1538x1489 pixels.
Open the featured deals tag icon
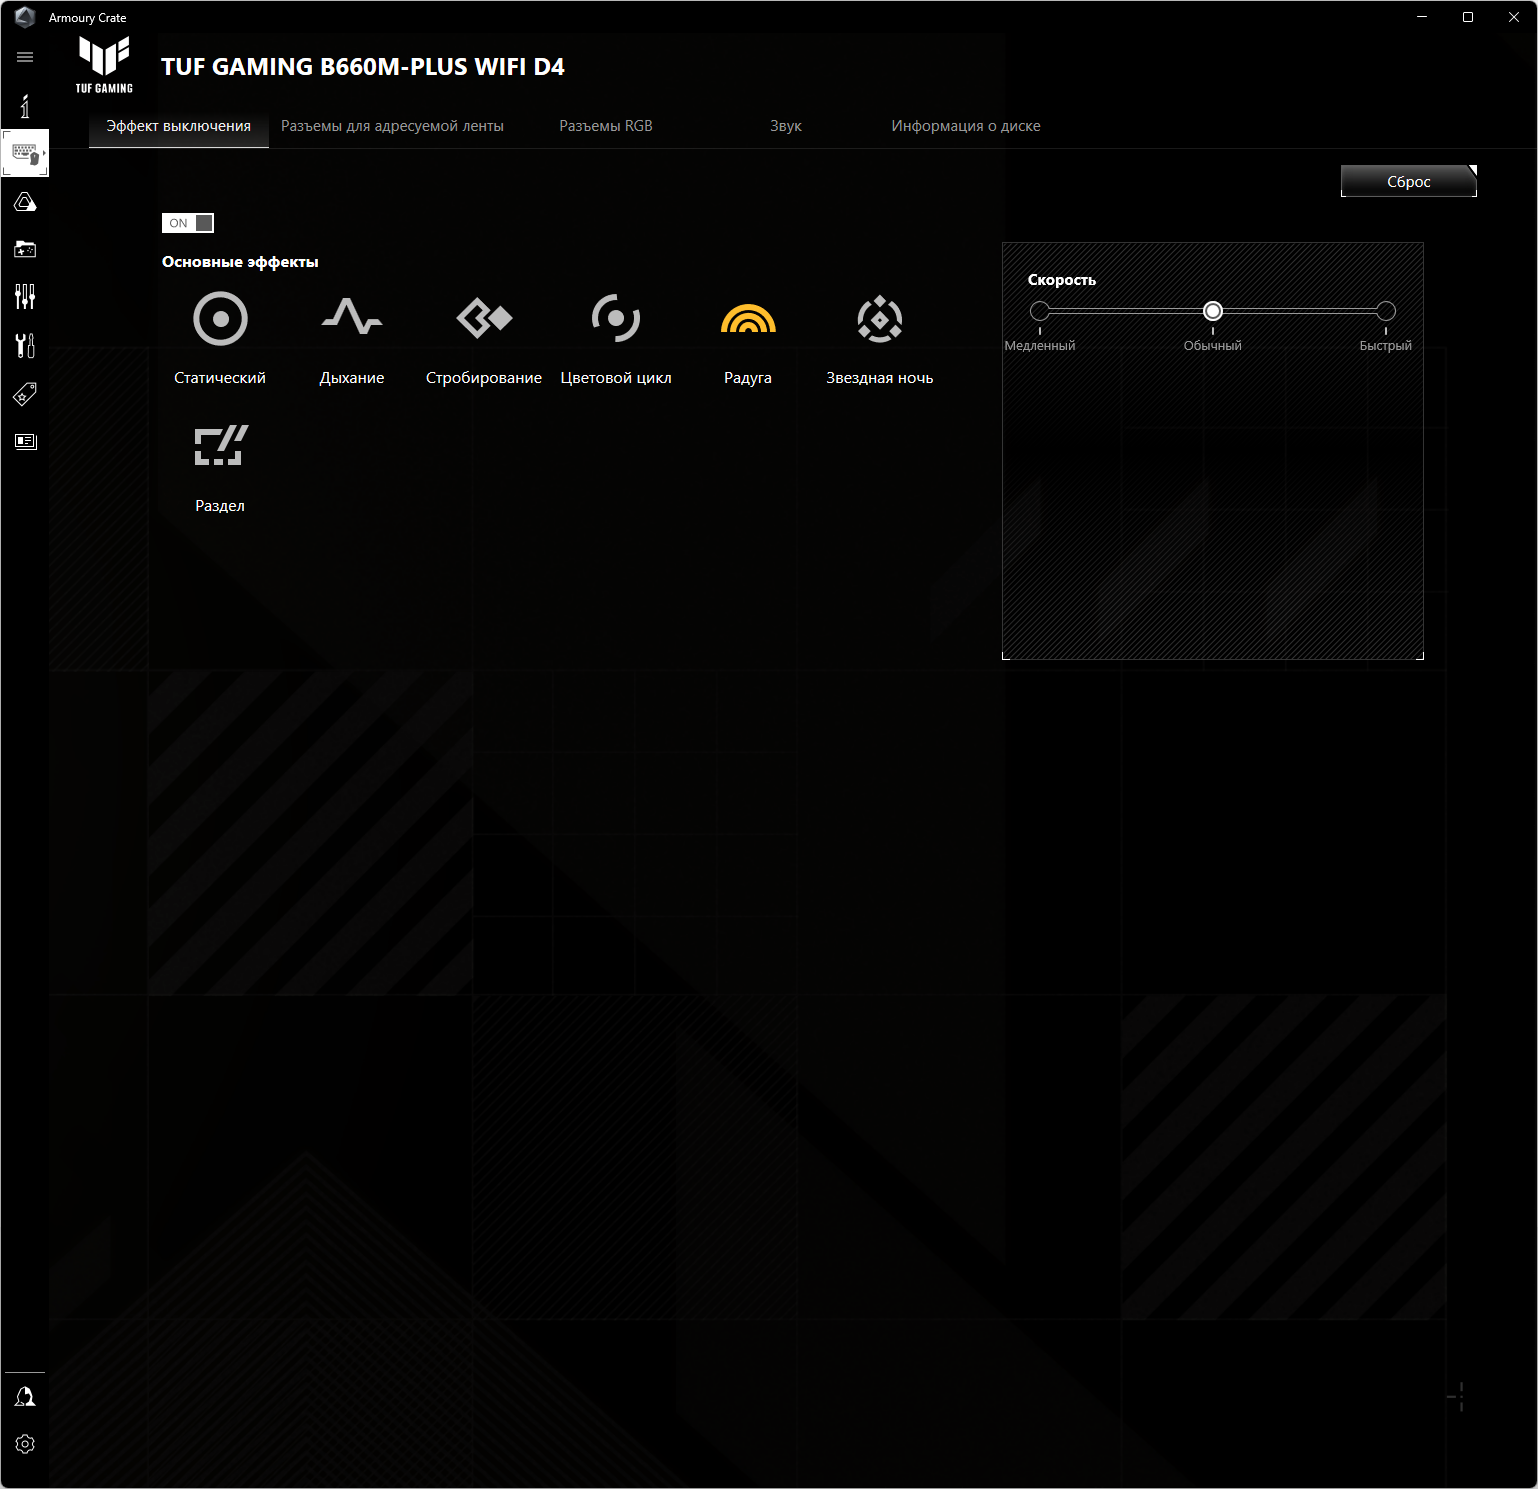tap(25, 393)
